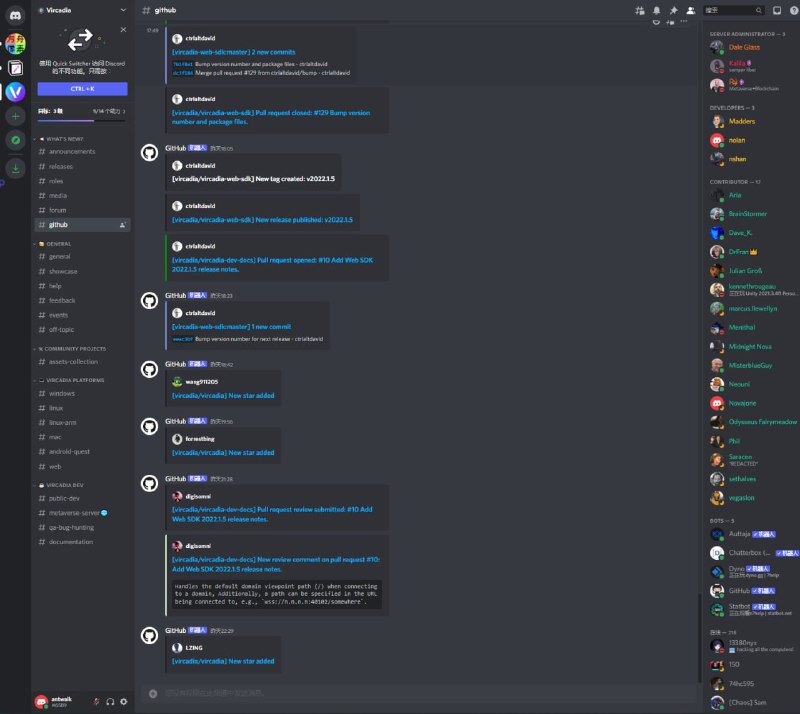Click the message attachment plus icon
This screenshot has width=800, height=714.
(x=153, y=693)
